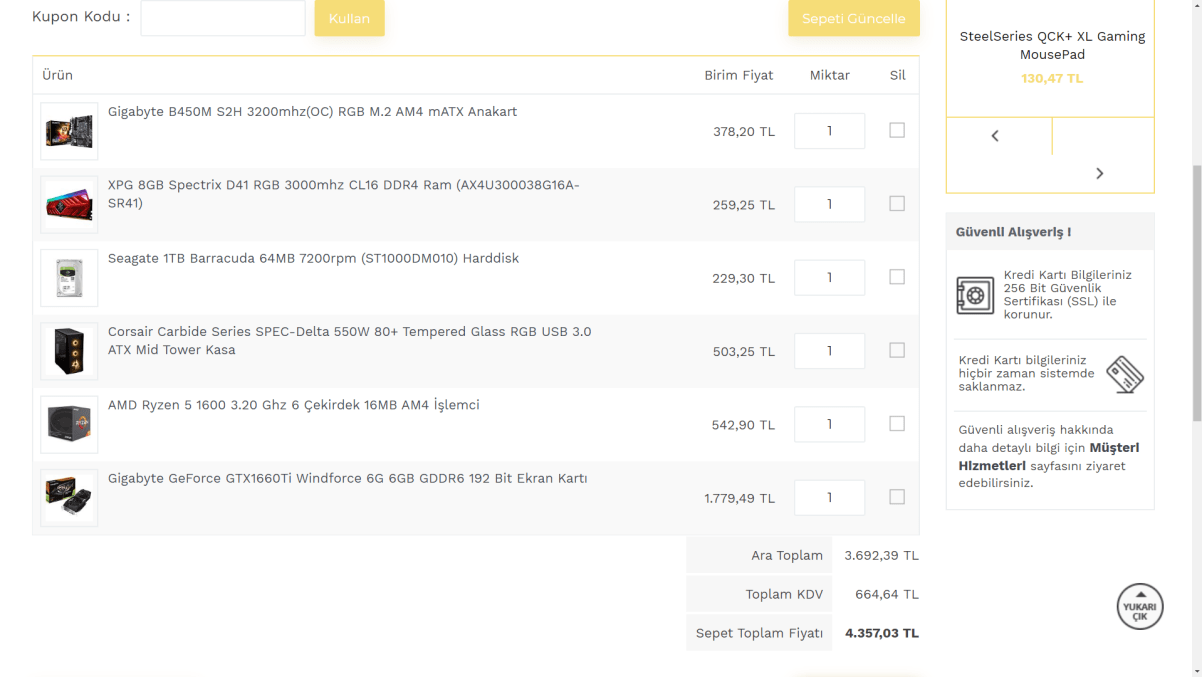Click the 130,47 TL mousepad price
The width and height of the screenshot is (1202, 677).
(x=1052, y=78)
